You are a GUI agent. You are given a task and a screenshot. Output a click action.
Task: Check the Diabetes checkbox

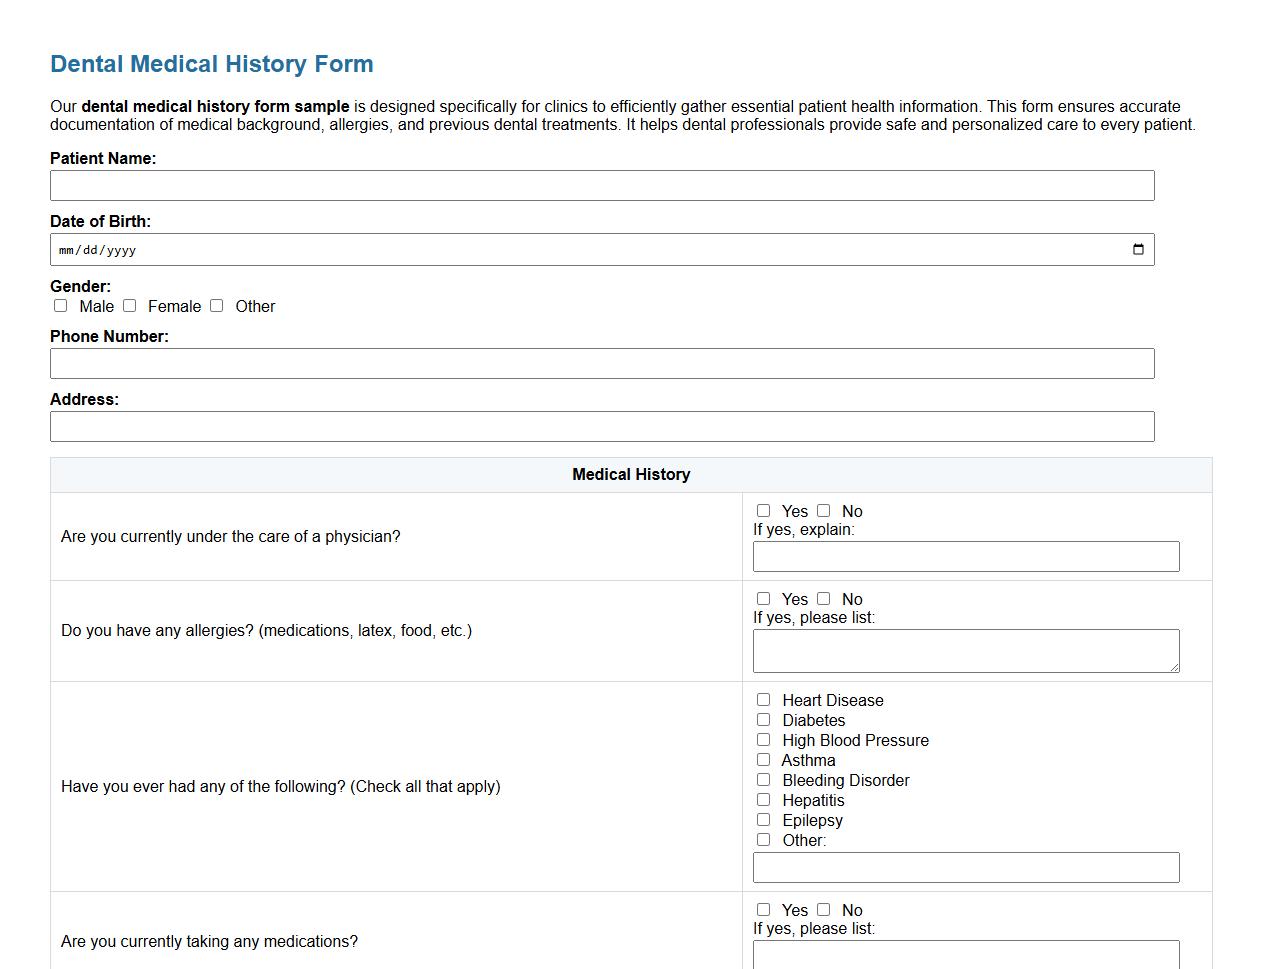763,719
